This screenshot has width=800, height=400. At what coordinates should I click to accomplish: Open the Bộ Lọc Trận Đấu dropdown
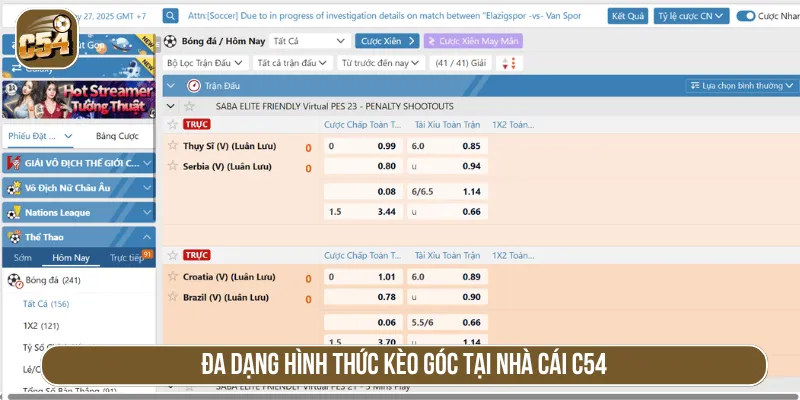(206, 63)
